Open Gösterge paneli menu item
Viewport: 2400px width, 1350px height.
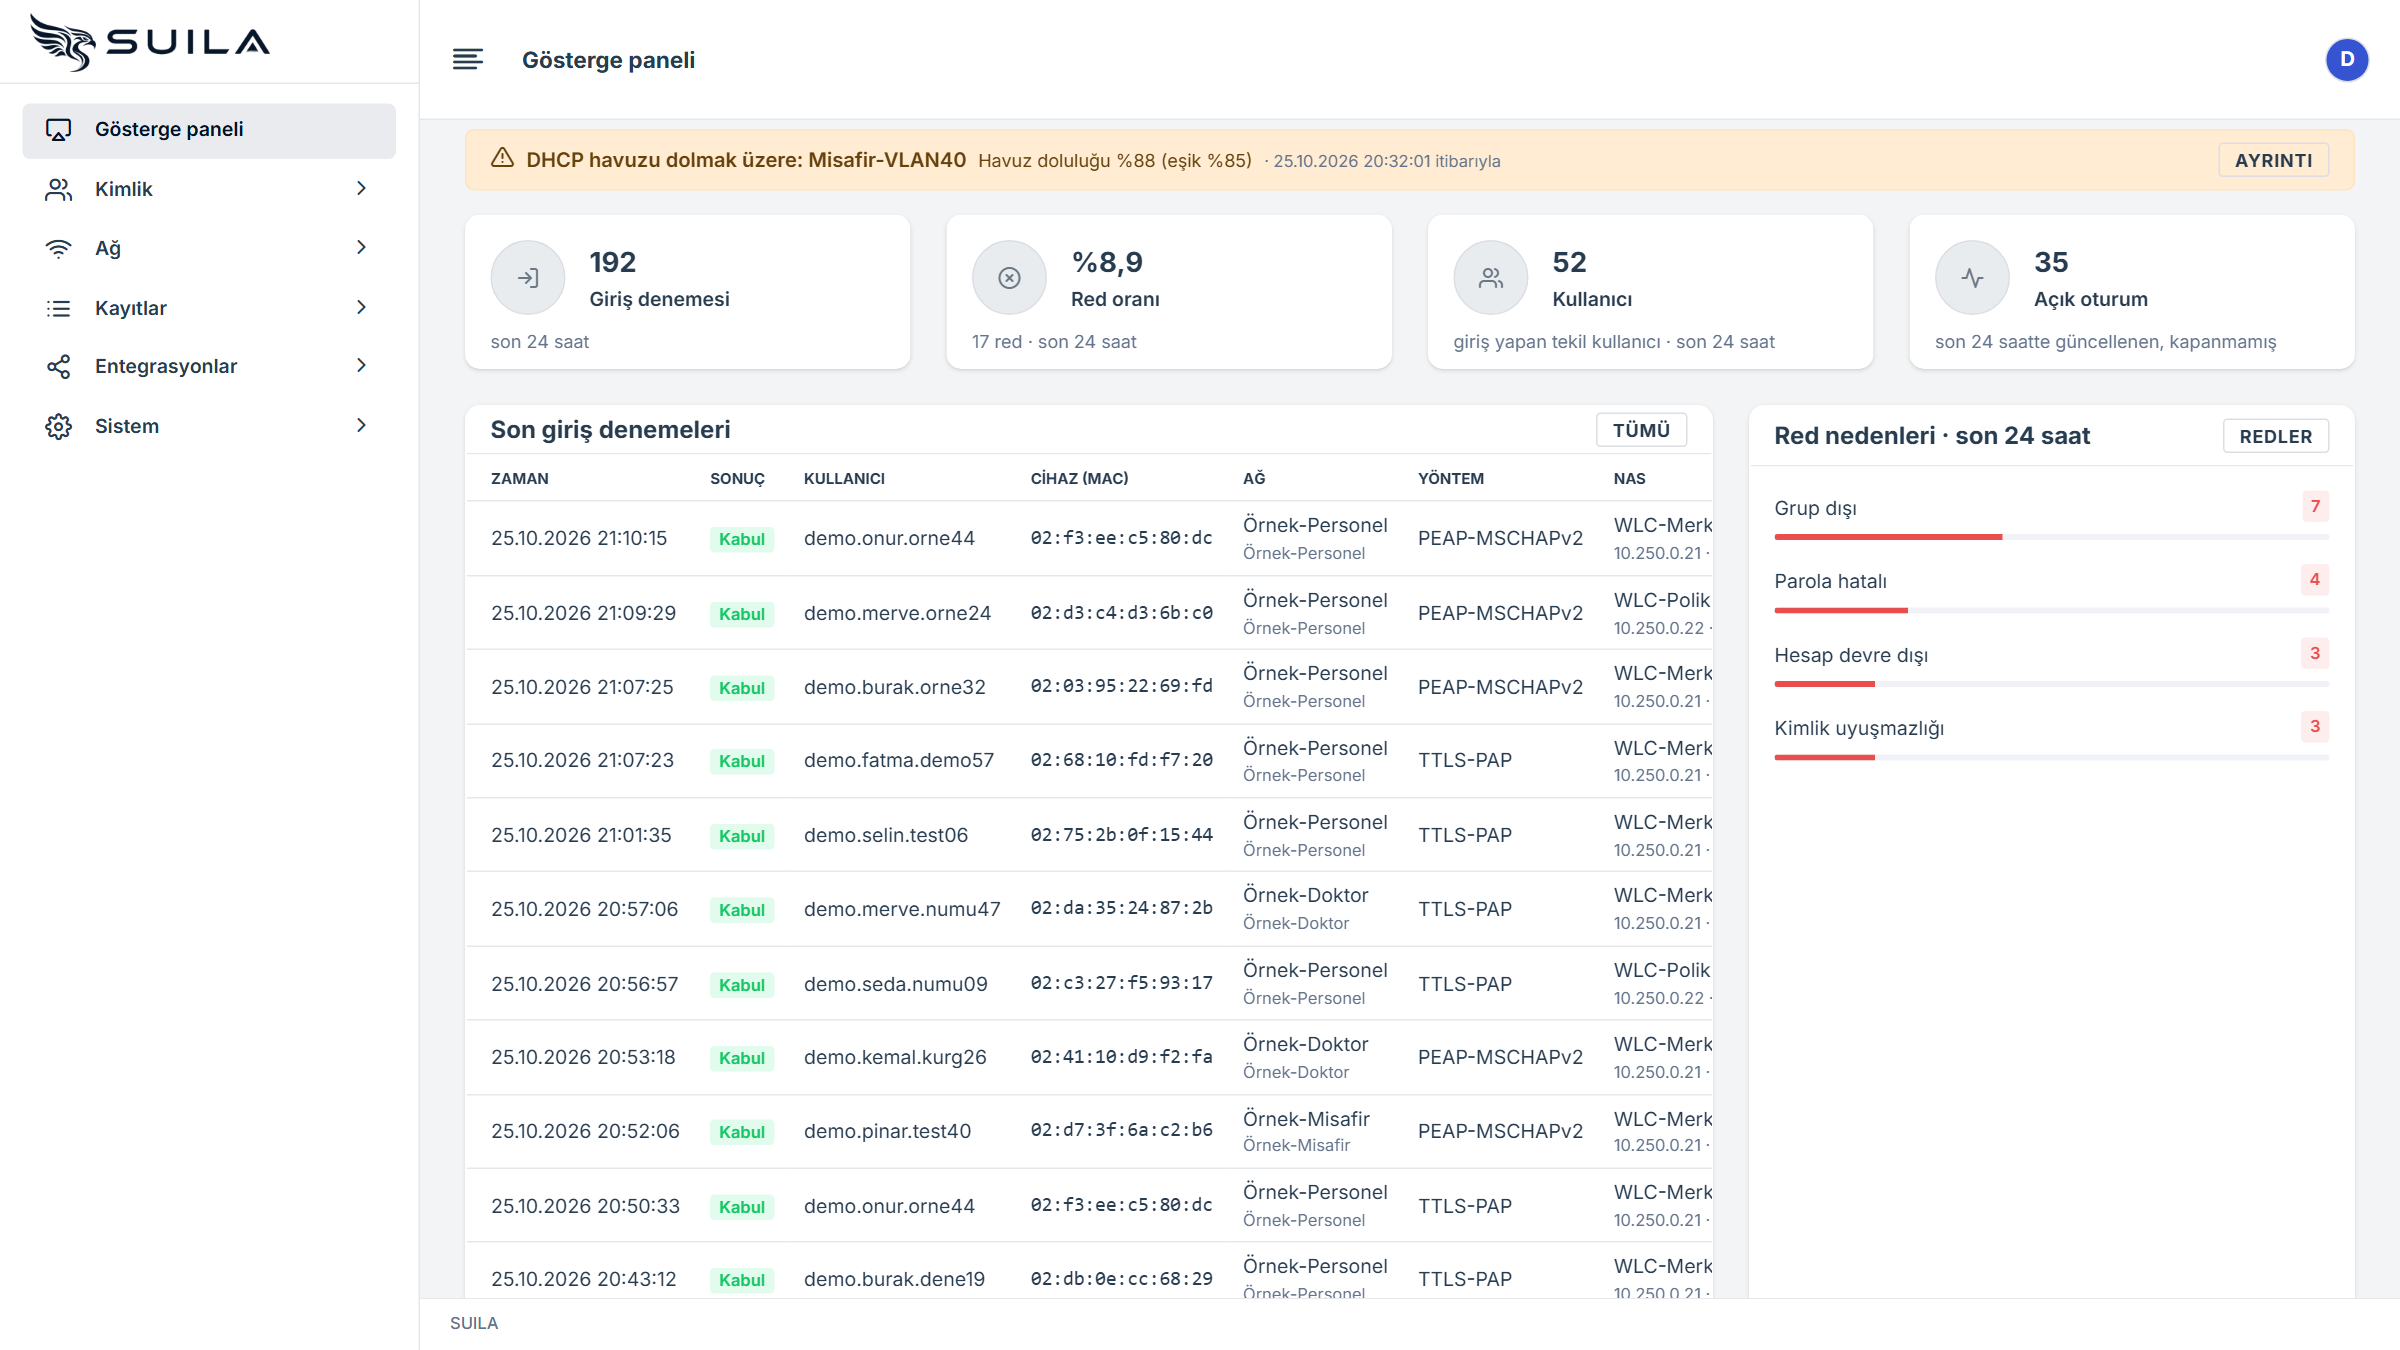pyautogui.click(x=209, y=130)
